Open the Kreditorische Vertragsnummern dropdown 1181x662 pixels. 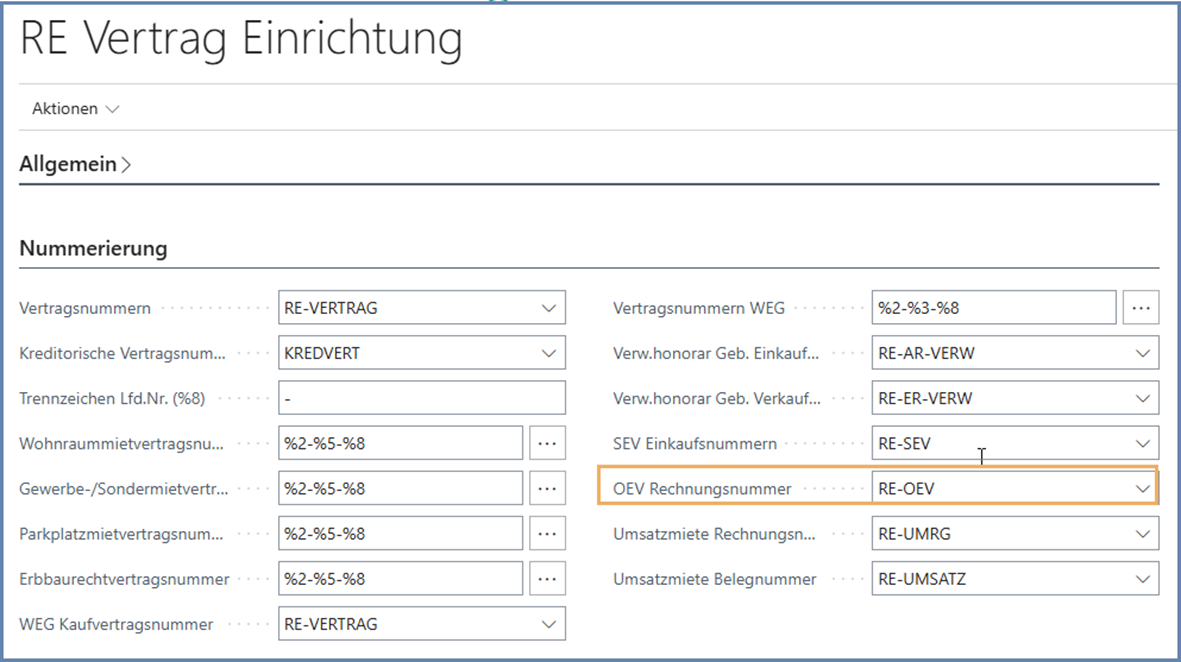(550, 352)
